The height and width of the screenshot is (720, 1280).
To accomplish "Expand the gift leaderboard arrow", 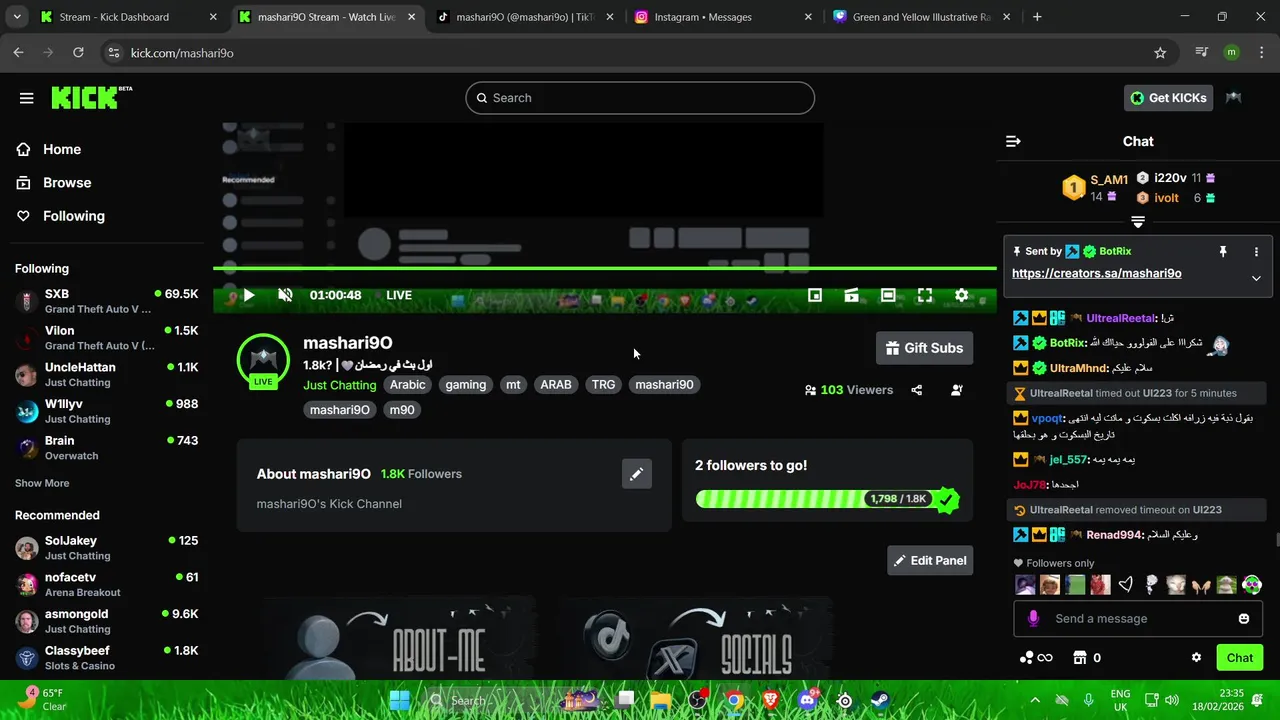I will [1138, 221].
